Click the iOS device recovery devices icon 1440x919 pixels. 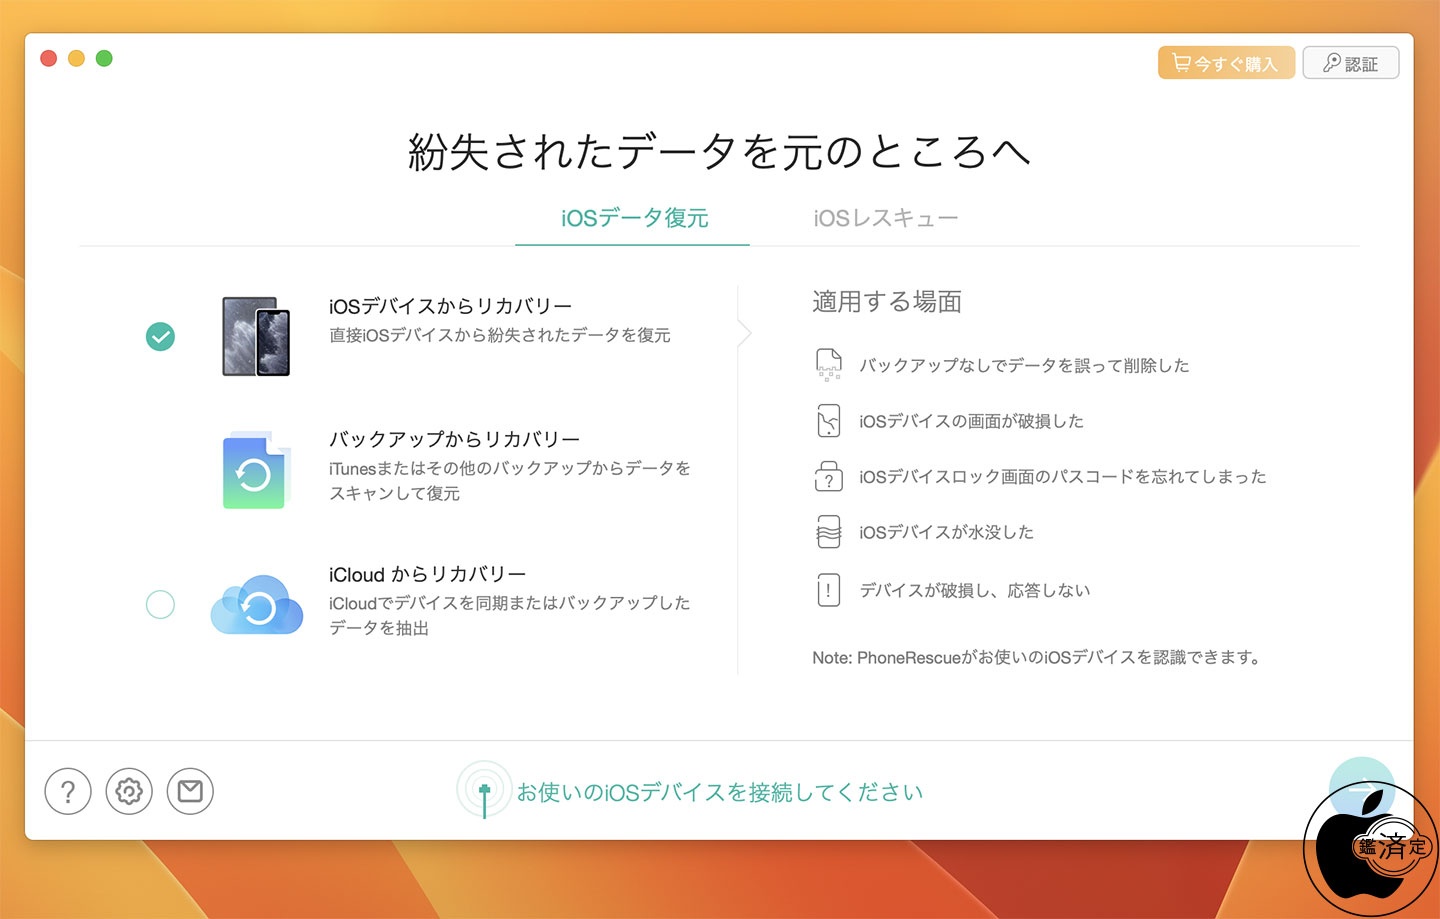coord(256,336)
